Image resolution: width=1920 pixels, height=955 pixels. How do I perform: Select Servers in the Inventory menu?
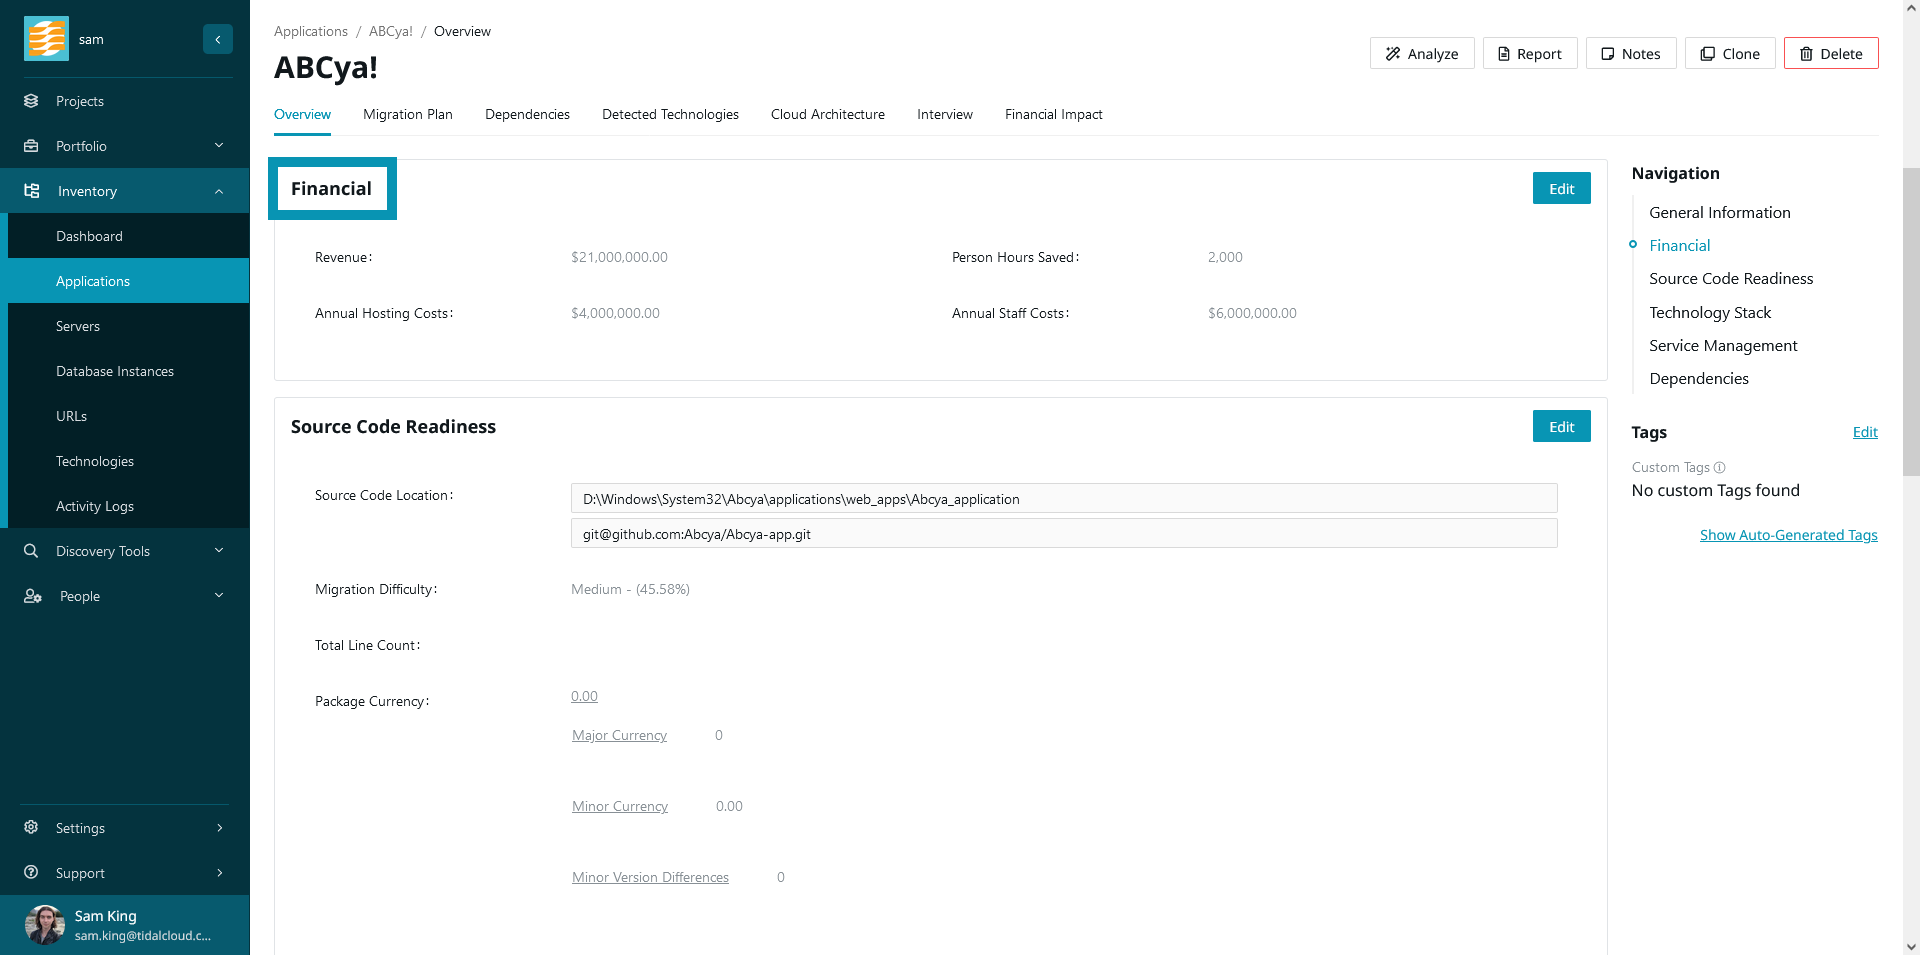point(78,326)
